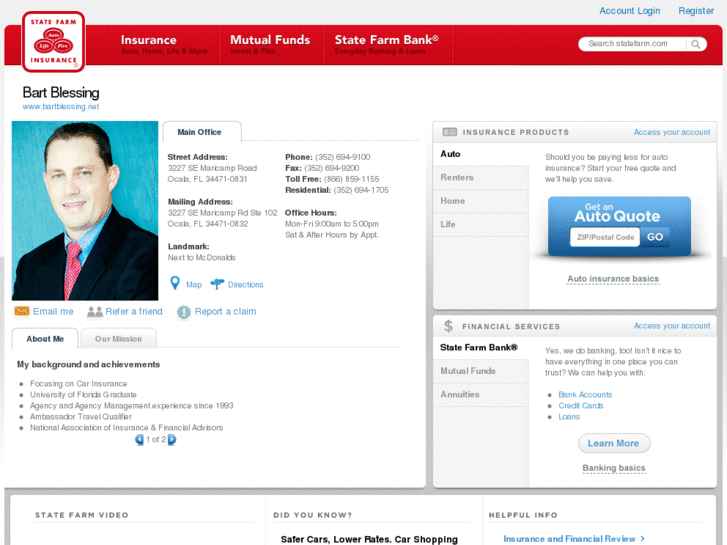
Task: Click the map pin icon
Action: tap(175, 283)
